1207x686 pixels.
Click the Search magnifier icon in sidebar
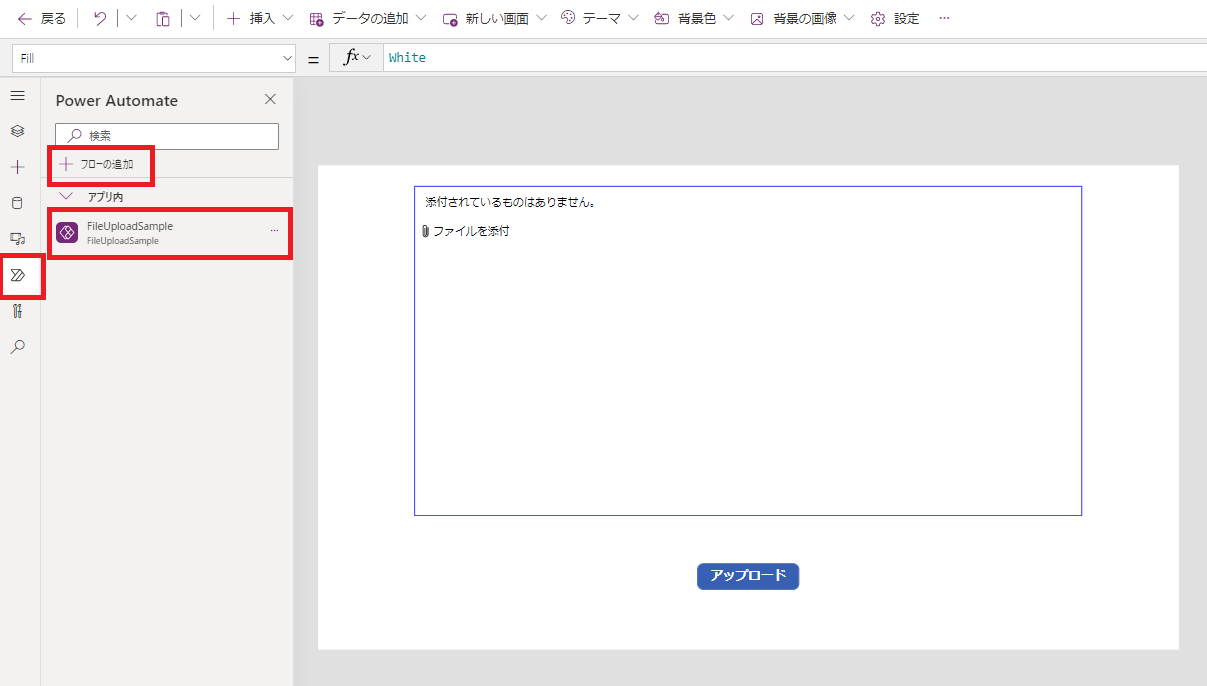pyautogui.click(x=17, y=347)
